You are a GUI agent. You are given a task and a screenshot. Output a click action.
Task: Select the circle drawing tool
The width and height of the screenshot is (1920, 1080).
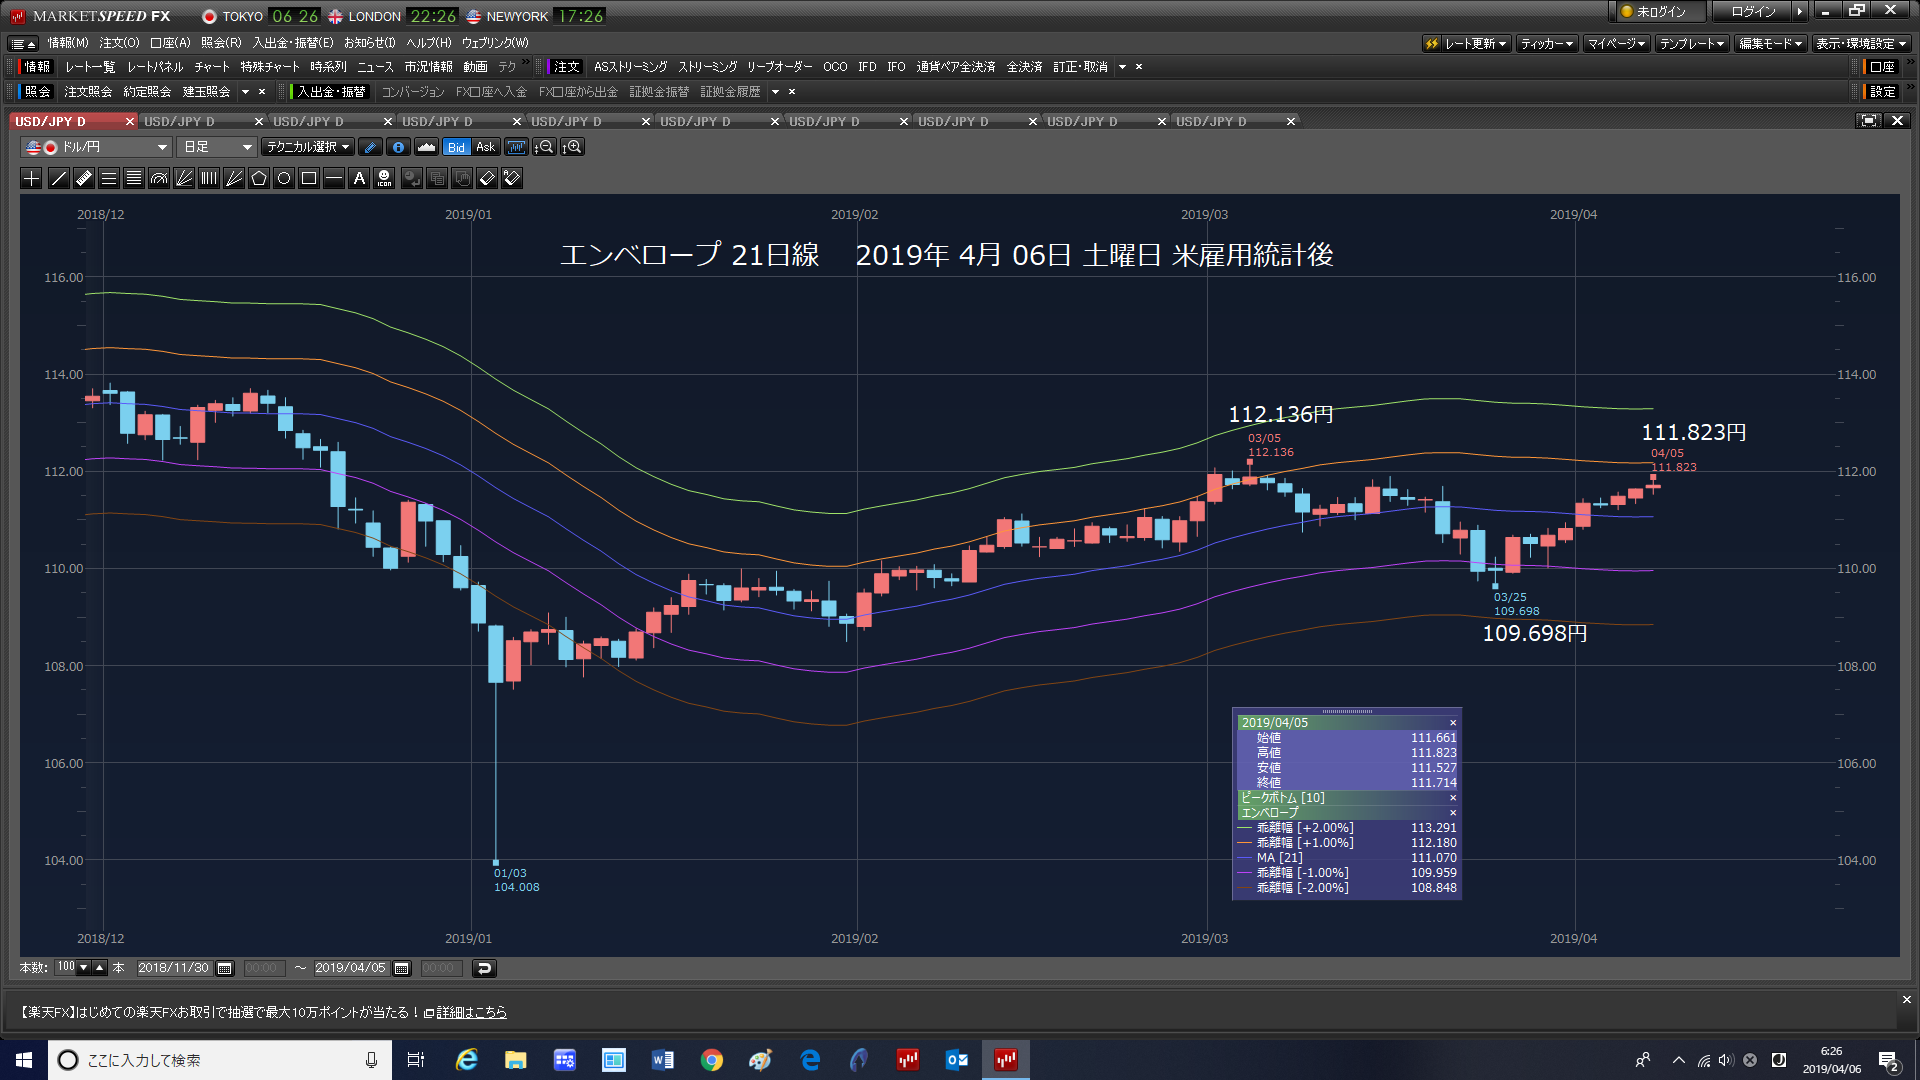(x=284, y=178)
